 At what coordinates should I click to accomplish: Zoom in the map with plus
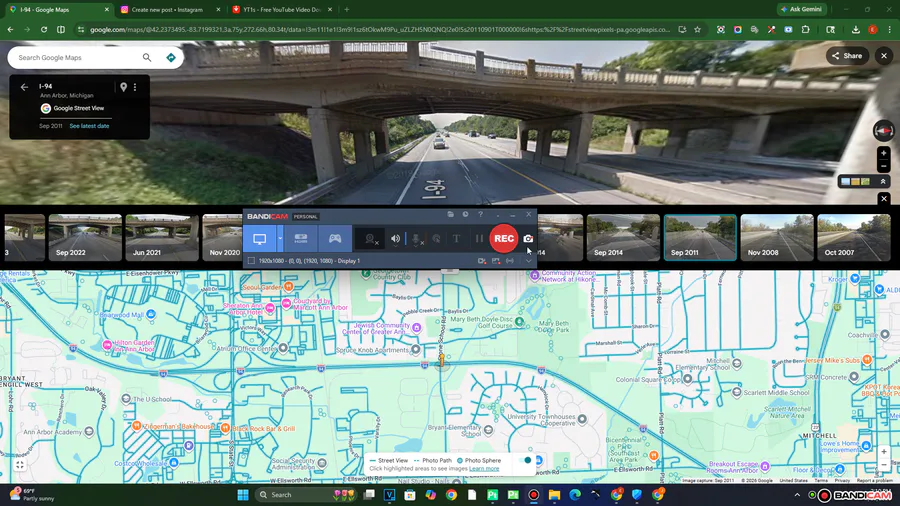click(883, 452)
